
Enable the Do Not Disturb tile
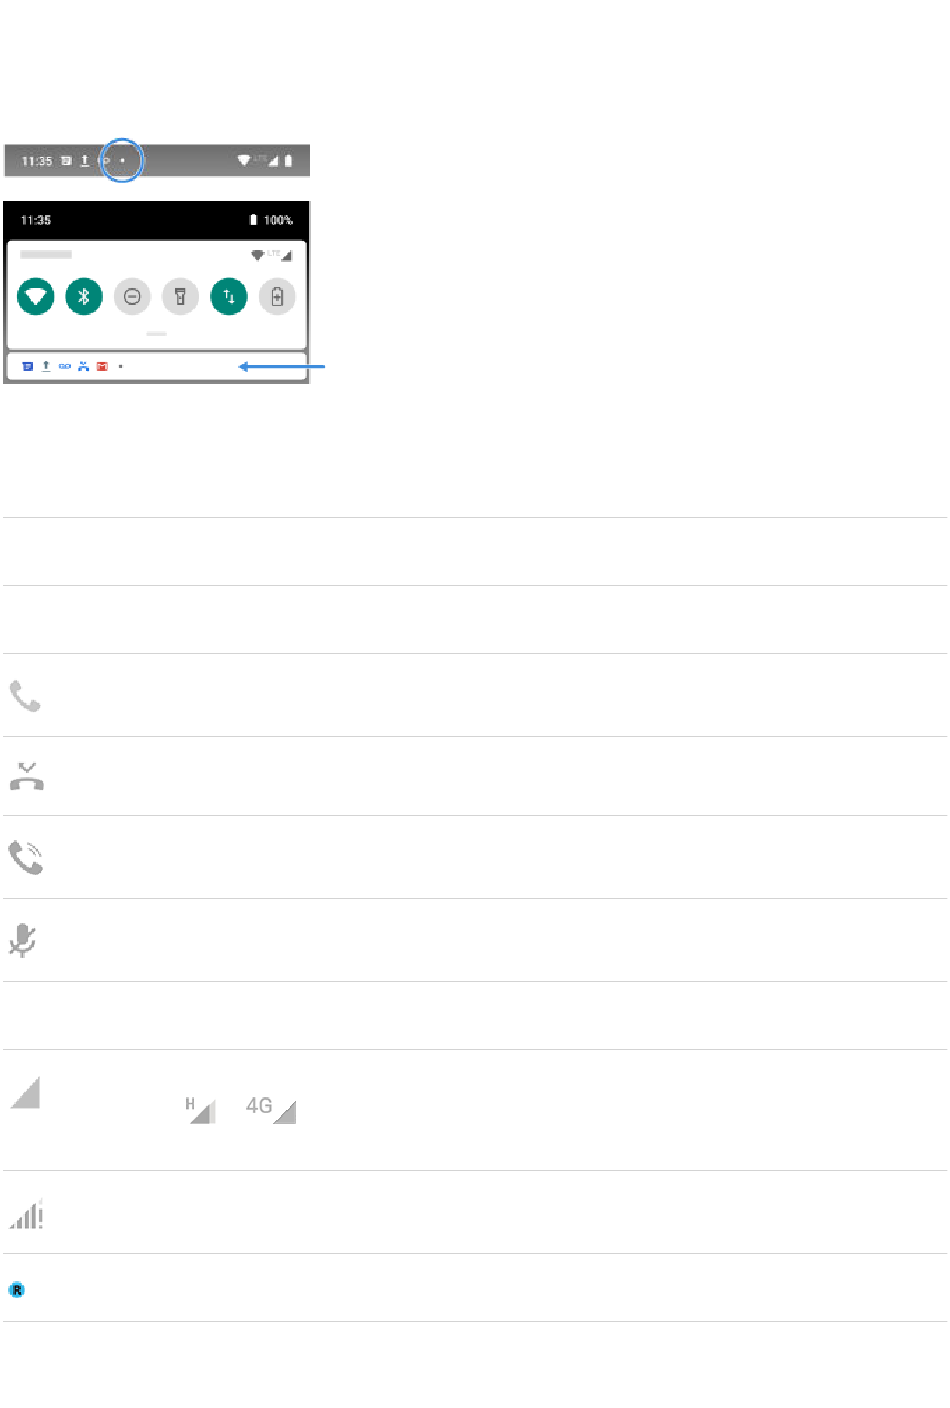coord(132,296)
